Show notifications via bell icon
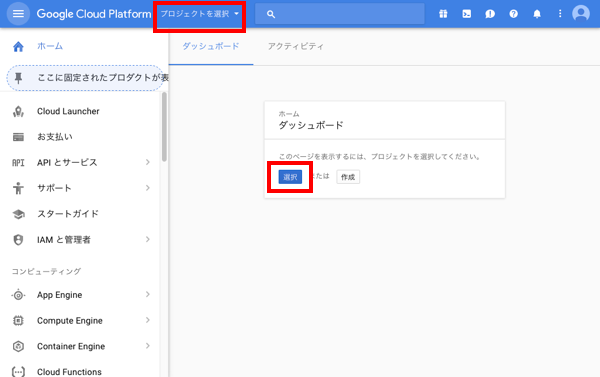This screenshot has width=600, height=377. (537, 14)
